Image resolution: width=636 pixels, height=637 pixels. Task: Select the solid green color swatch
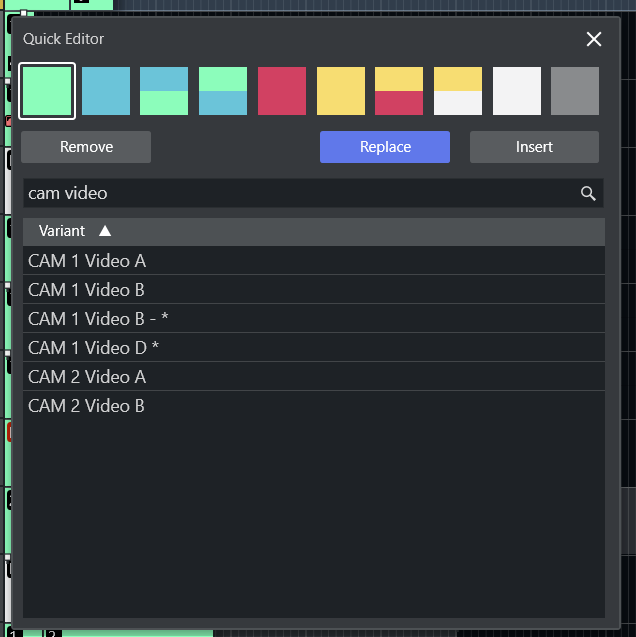click(x=47, y=91)
